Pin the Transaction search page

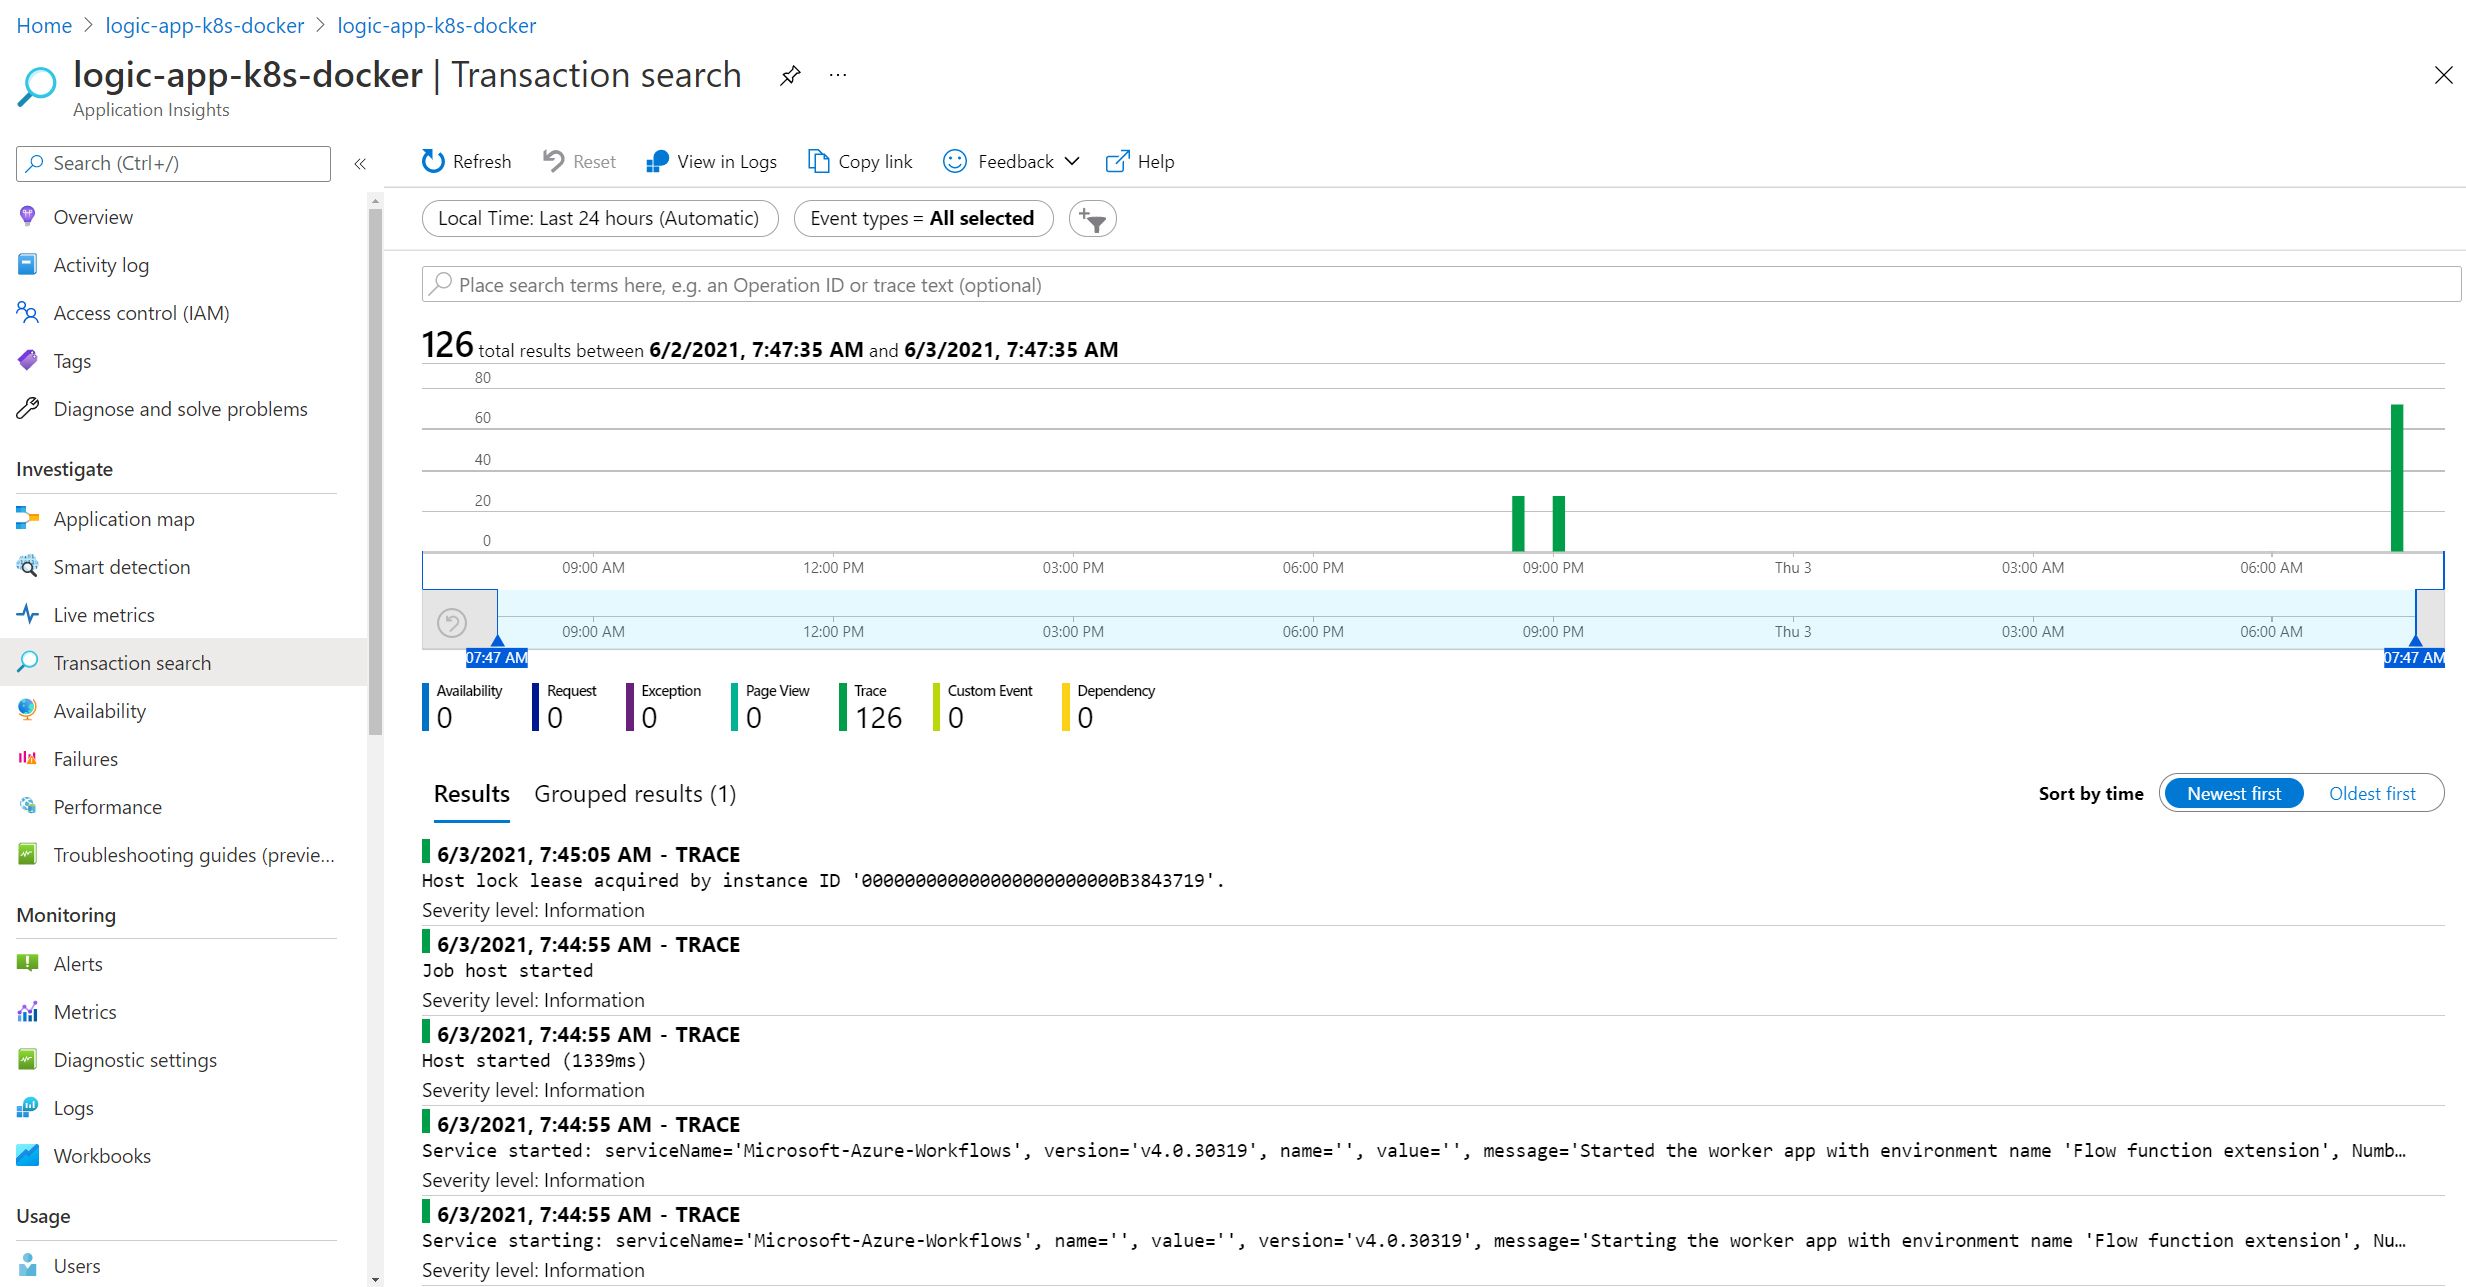790,75
